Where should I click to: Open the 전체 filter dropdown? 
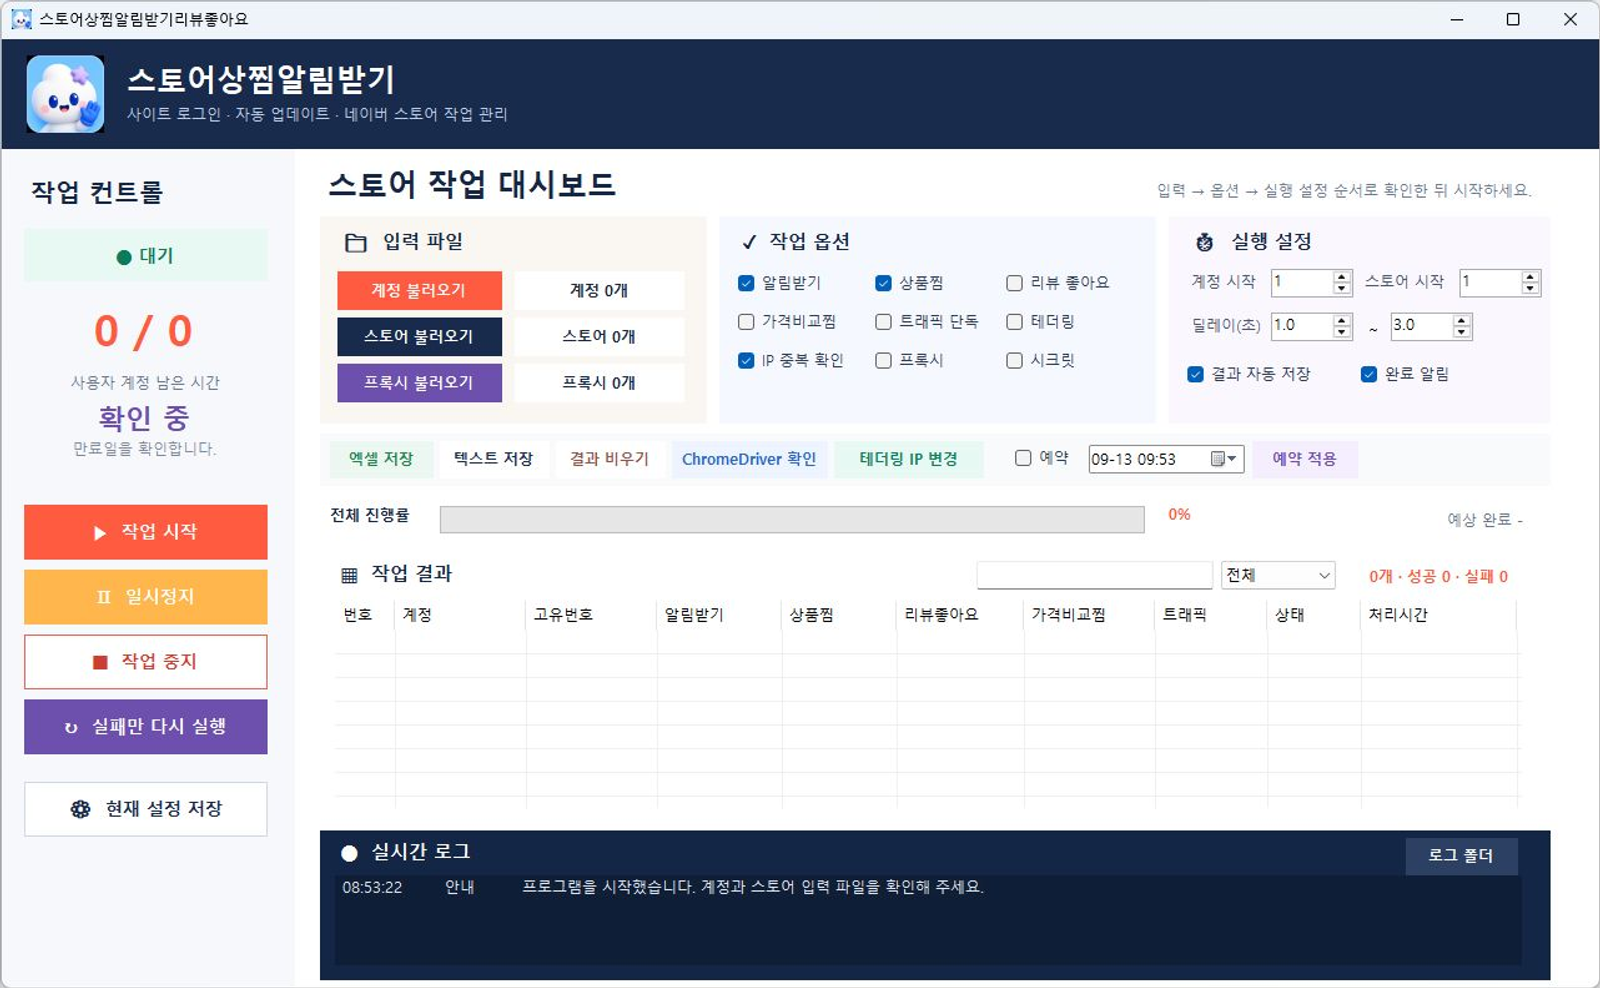[1278, 575]
